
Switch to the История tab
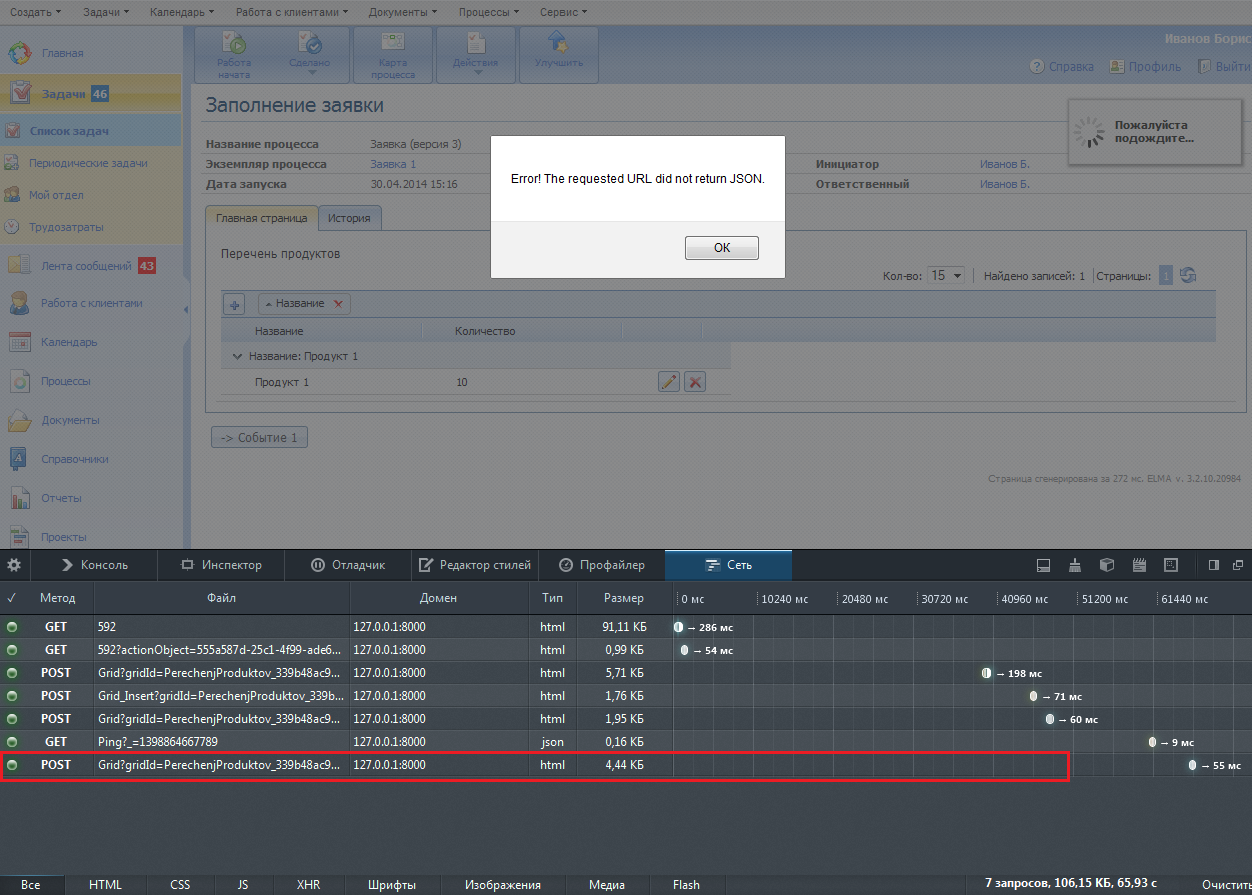[349, 218]
